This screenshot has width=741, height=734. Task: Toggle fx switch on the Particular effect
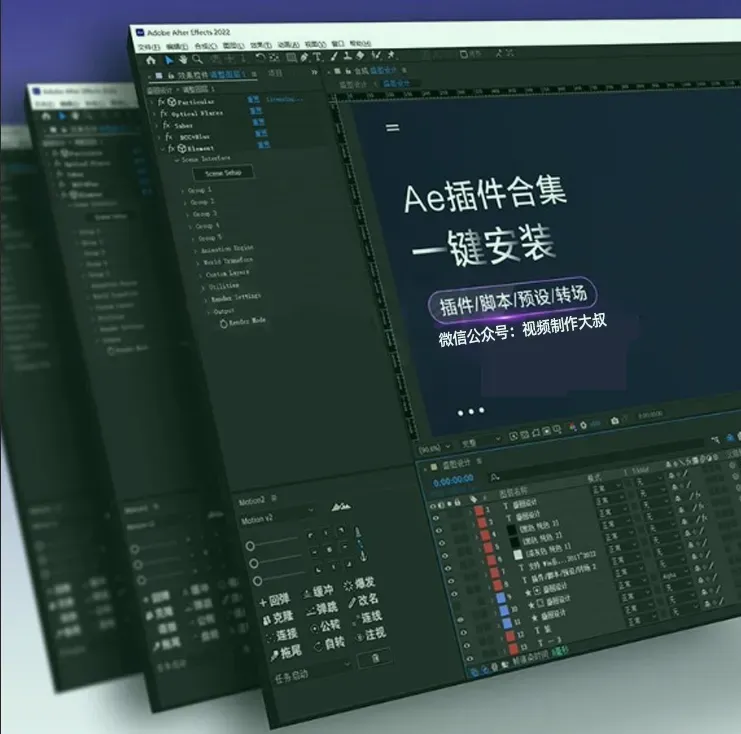(161, 102)
